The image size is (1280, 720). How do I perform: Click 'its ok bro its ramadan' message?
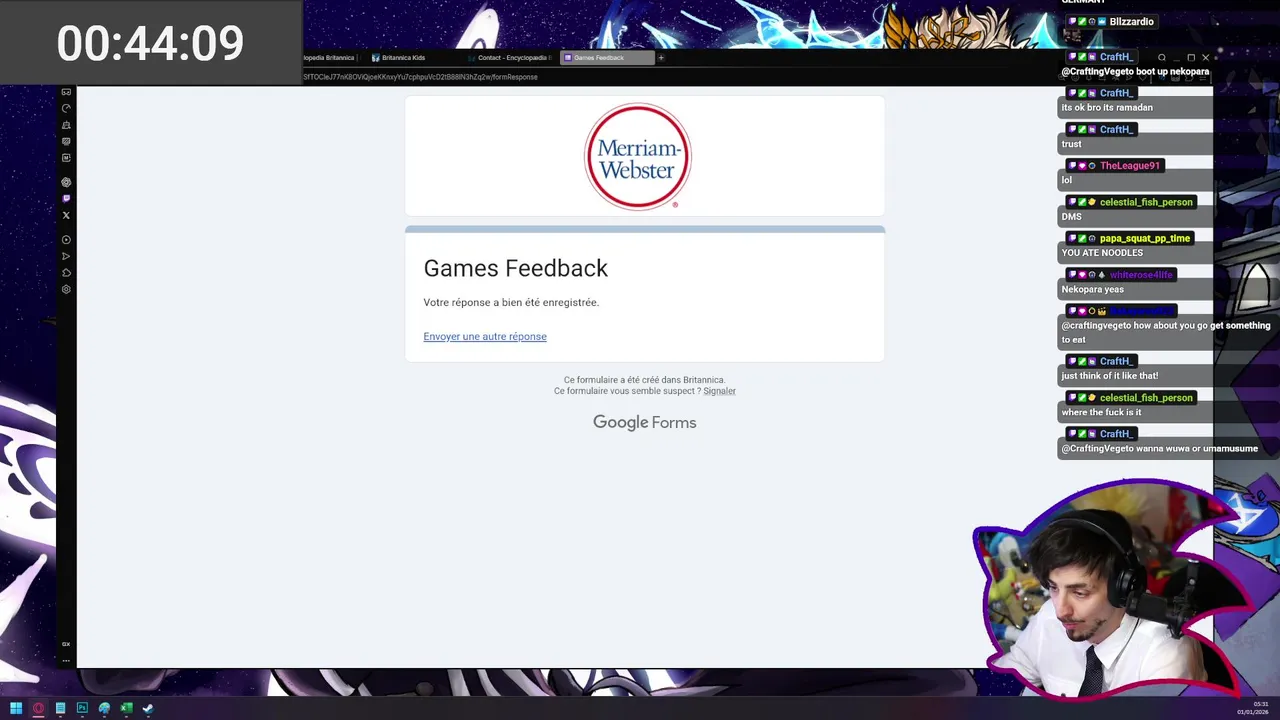tap(1107, 107)
